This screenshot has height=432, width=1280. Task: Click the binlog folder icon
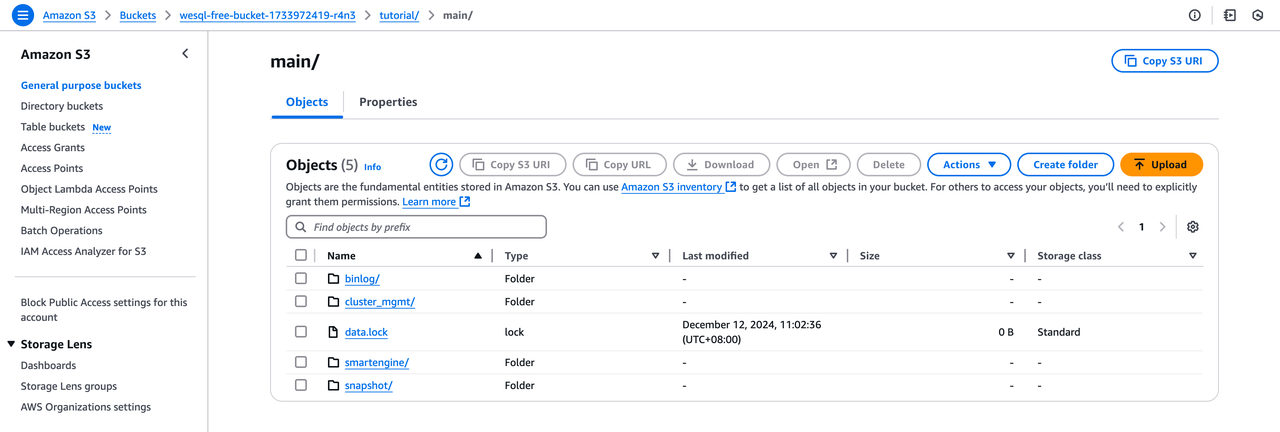[x=333, y=279]
